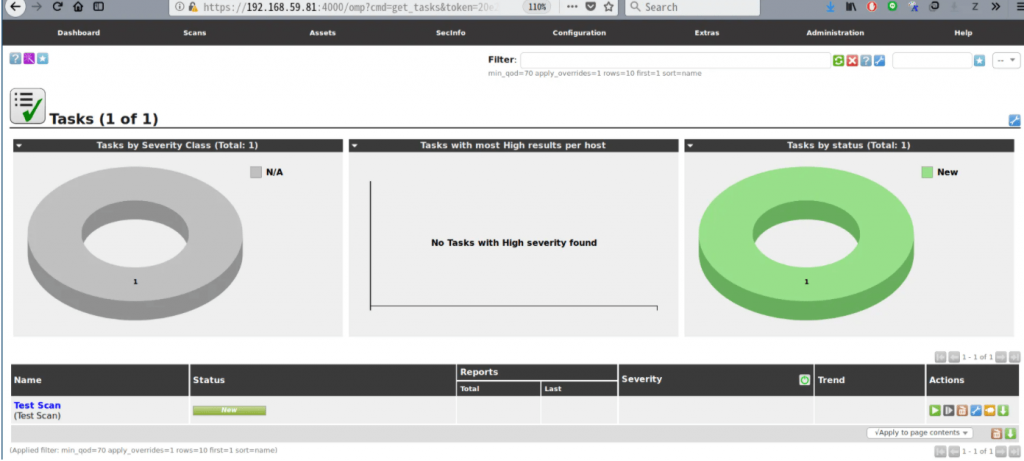The image size is (1024, 461).
Task: Click the dashboard wrench icon beside the Tasks heading
Action: coord(1014,120)
